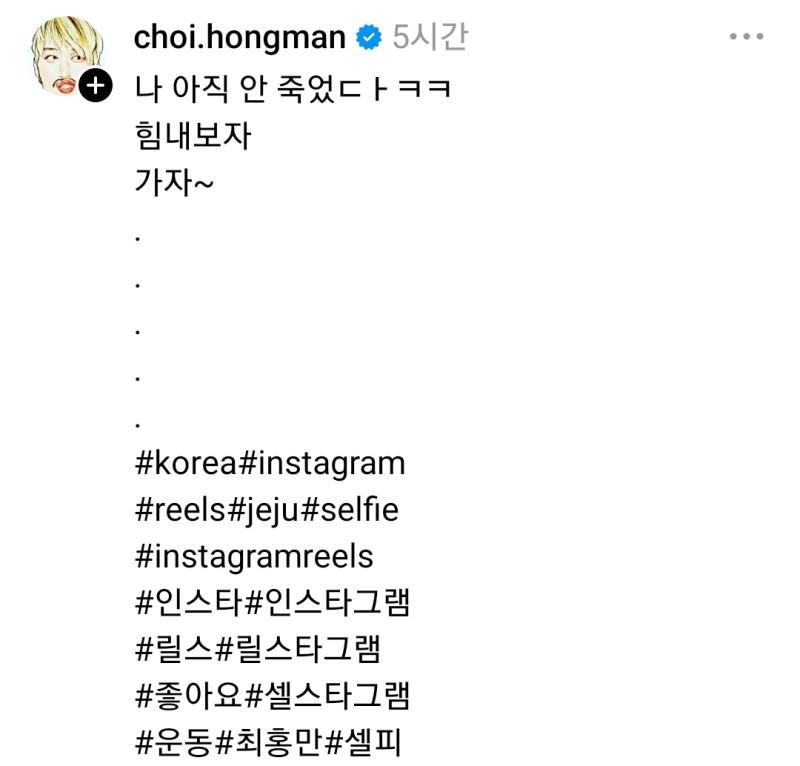
Task: Open the #좋아요 hashtag
Action: (x=188, y=696)
